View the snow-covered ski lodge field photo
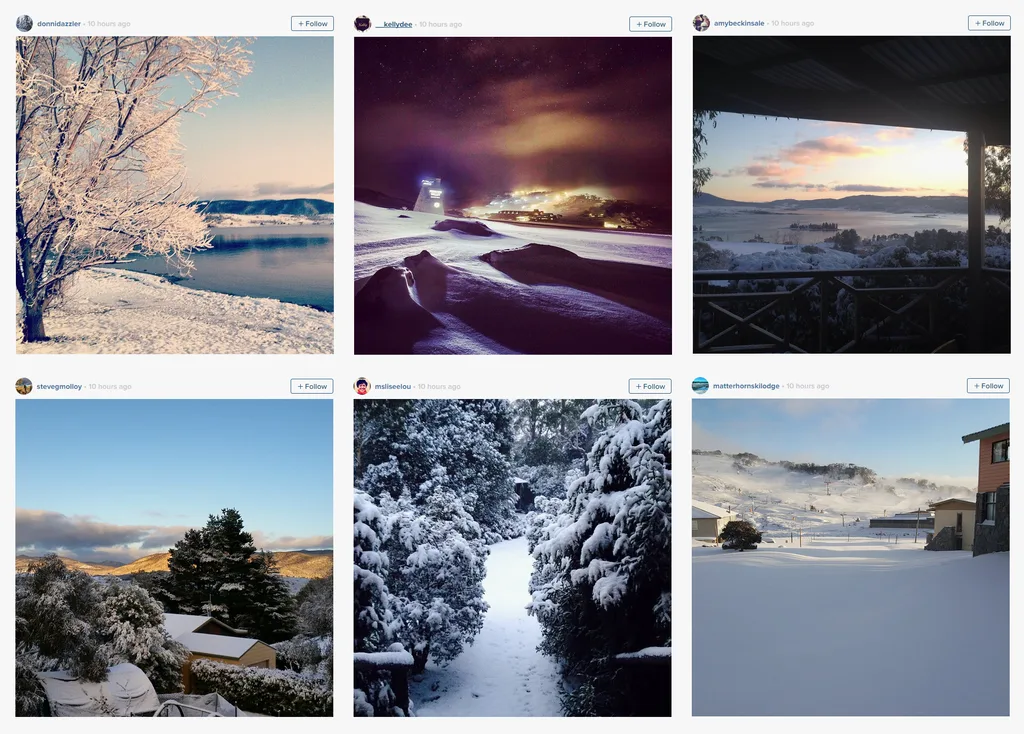Viewport: 1024px width, 734px height. coord(850,557)
